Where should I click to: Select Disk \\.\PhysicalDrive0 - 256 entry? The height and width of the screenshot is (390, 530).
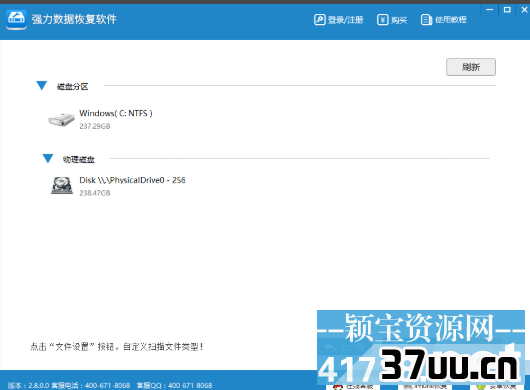point(132,180)
